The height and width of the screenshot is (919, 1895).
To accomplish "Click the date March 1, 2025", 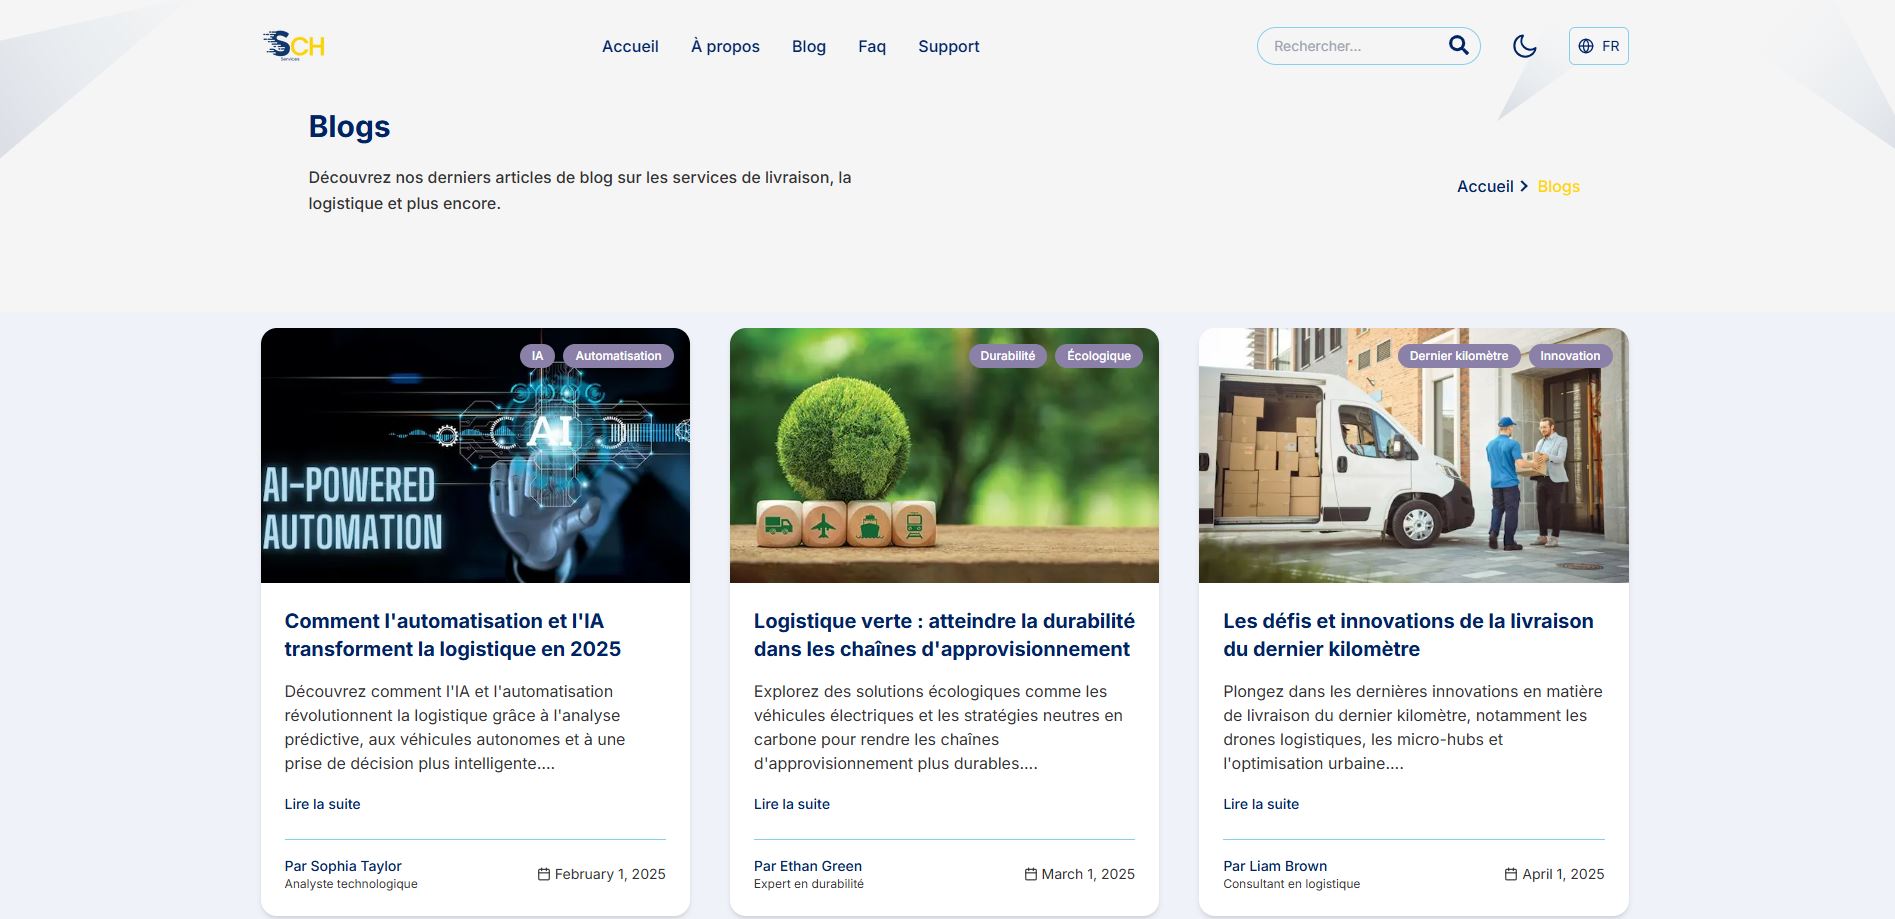I will point(1088,874).
